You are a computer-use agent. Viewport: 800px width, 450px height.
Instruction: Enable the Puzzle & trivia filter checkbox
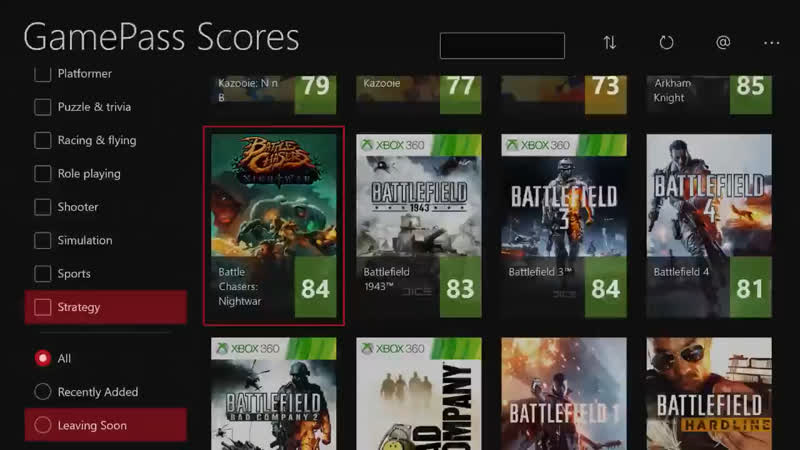[x=43, y=107]
